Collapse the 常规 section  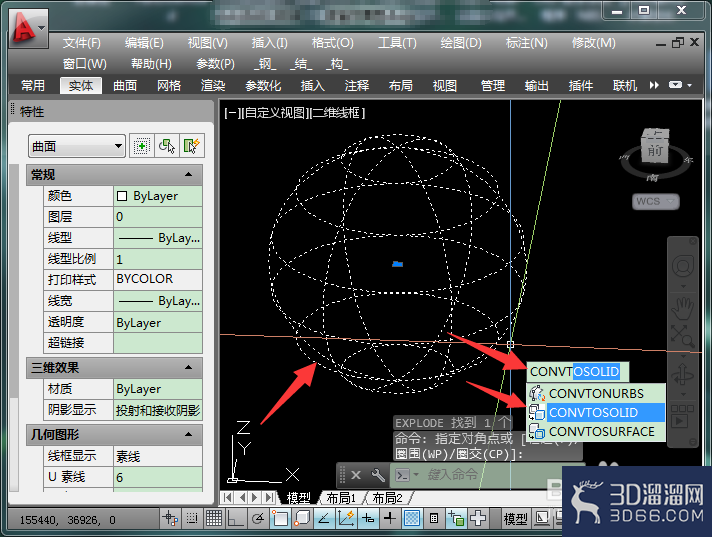tap(188, 174)
